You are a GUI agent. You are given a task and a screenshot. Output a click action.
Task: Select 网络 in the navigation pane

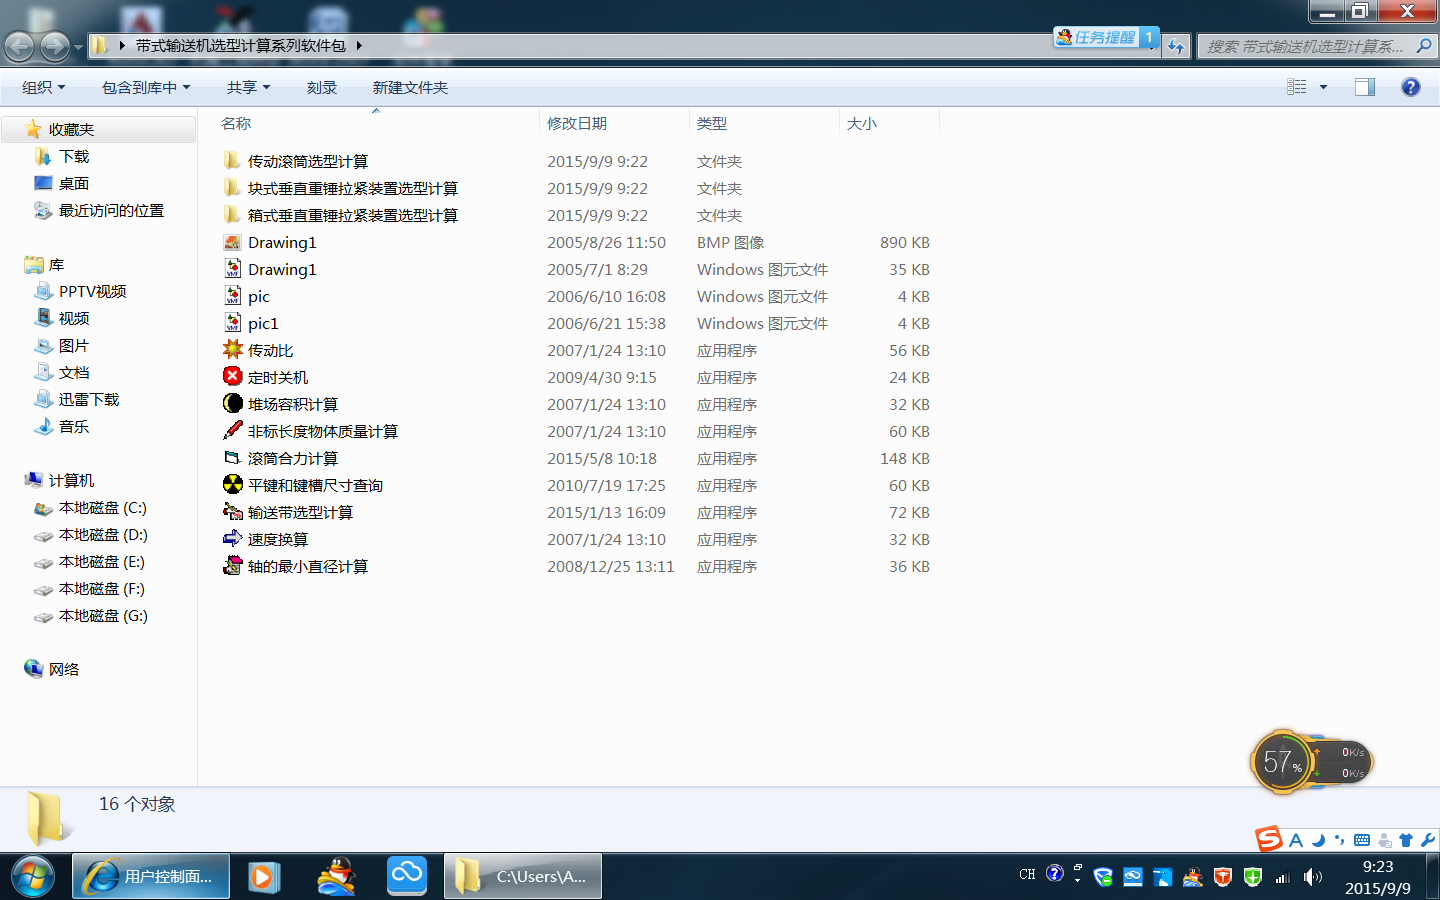[x=64, y=669]
